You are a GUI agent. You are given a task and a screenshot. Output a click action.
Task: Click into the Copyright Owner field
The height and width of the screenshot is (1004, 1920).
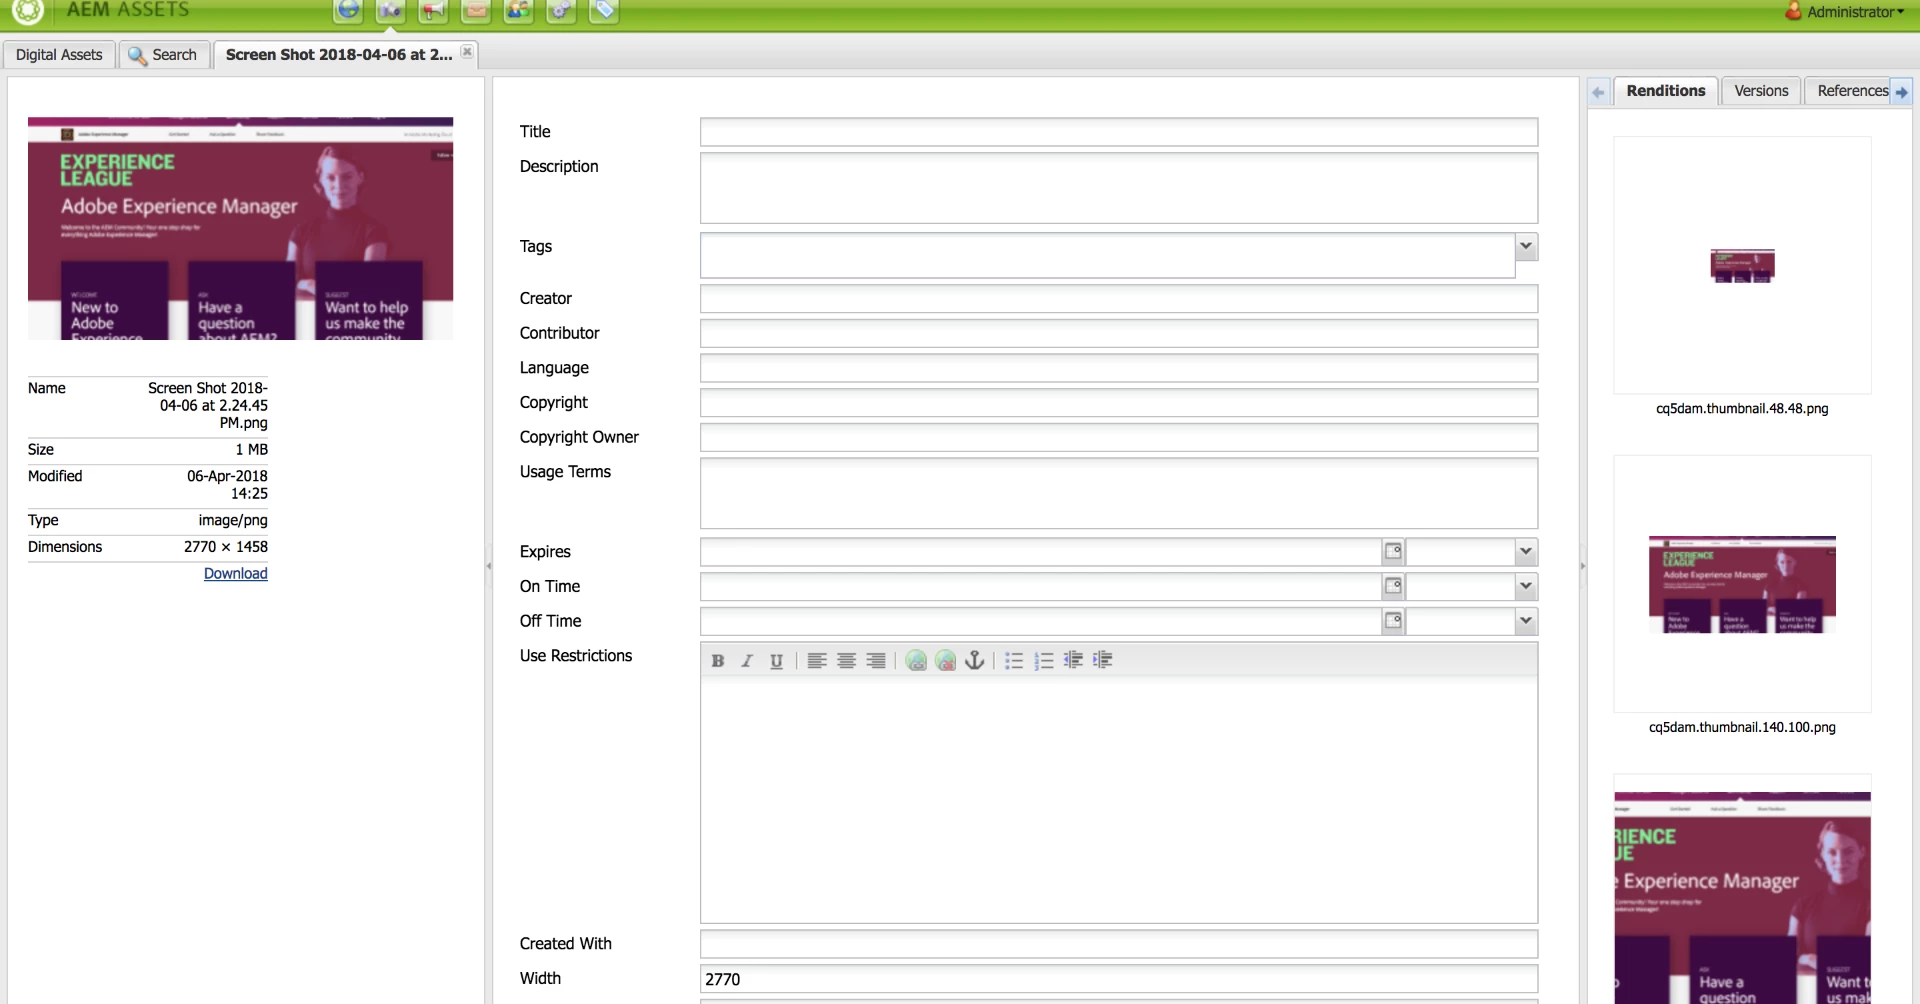point(1118,438)
